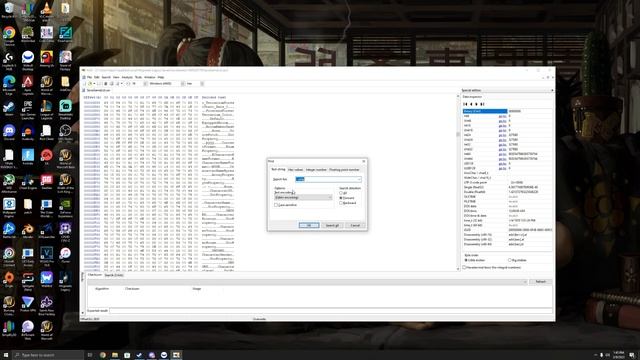Open the VLC media player desktop shortcut

(47, 10)
